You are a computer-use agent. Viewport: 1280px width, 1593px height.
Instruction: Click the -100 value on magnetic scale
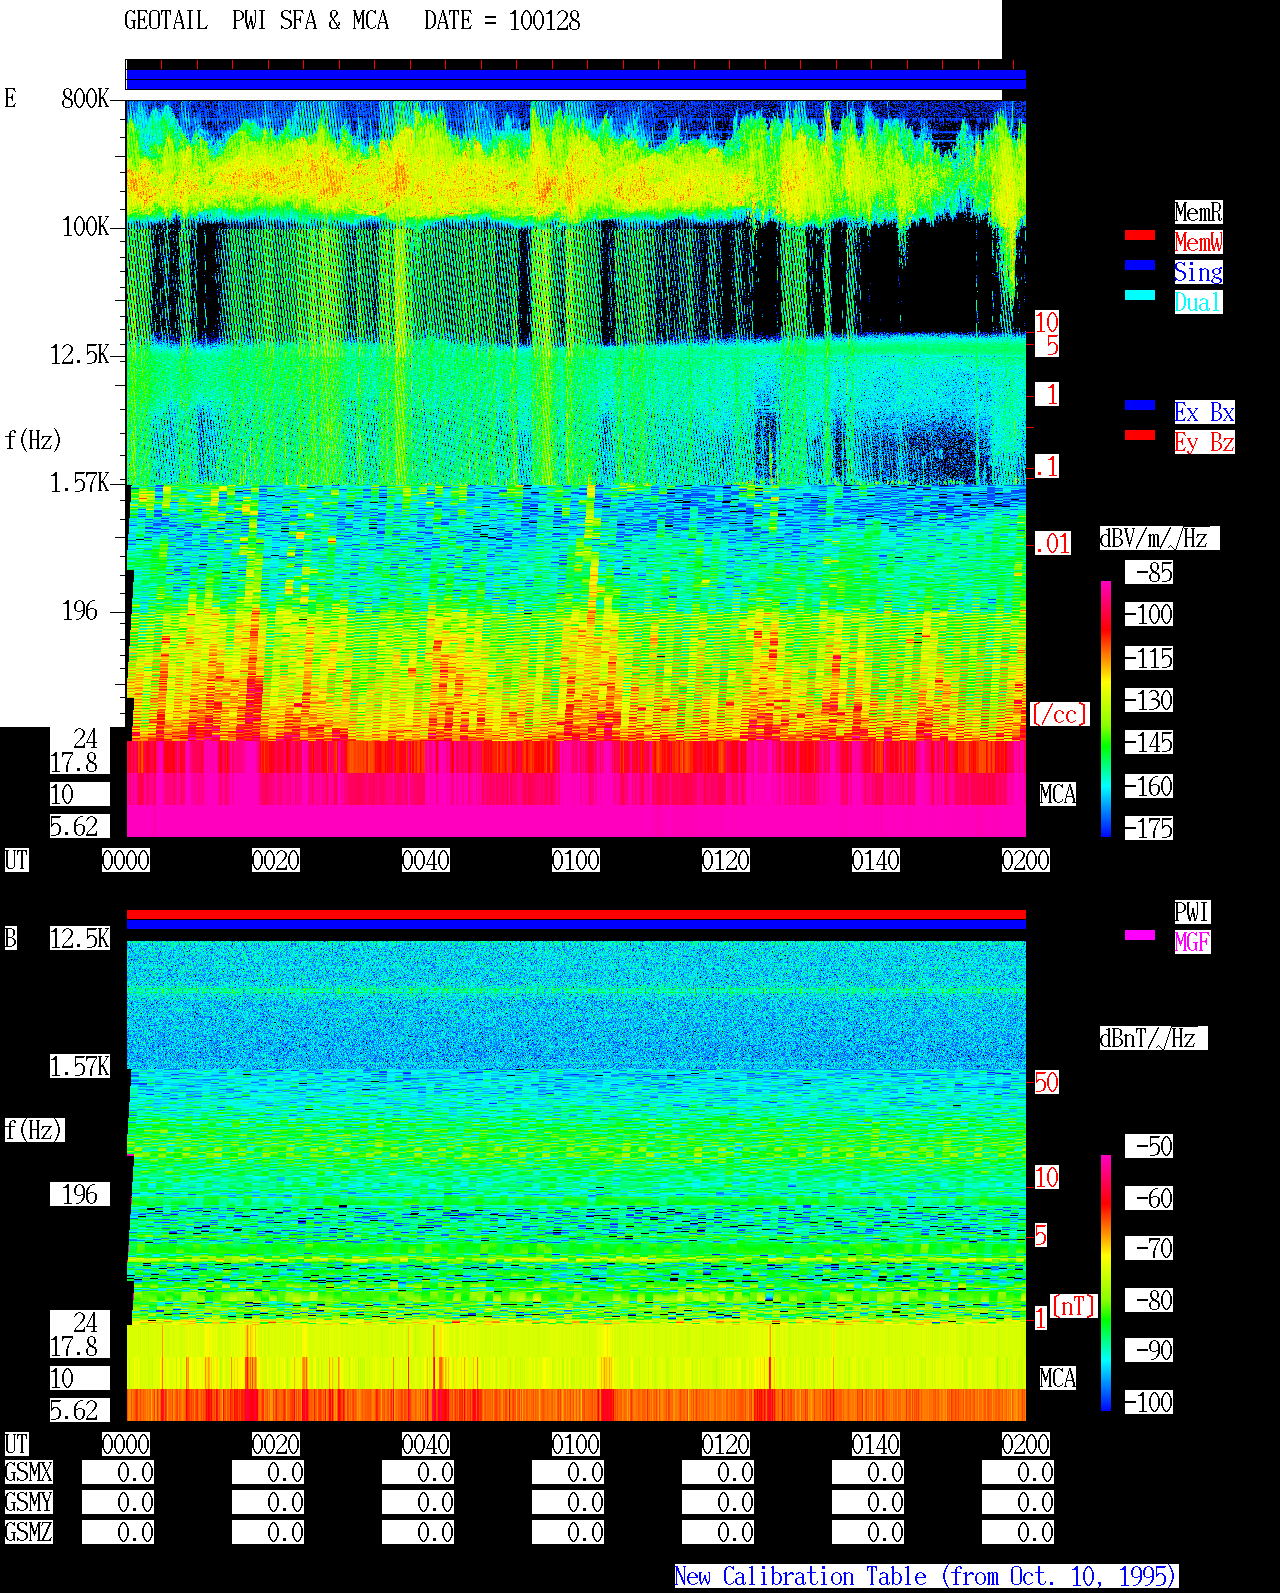pos(1149,1402)
